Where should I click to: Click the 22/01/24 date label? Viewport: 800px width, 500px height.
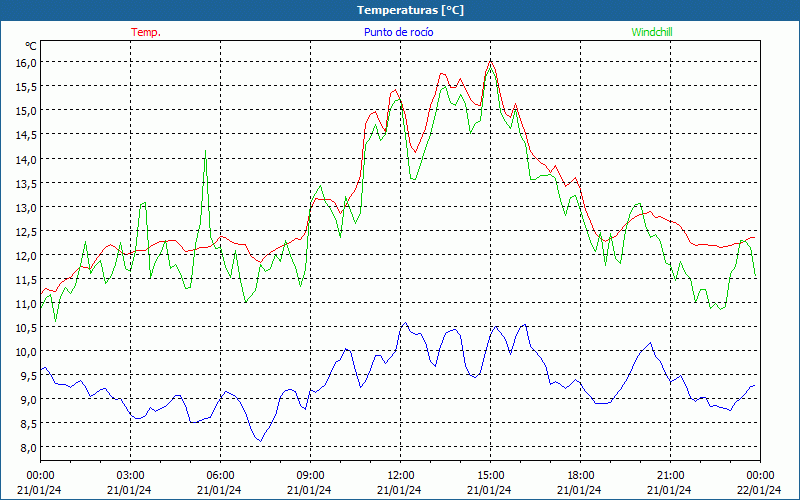pos(759,490)
